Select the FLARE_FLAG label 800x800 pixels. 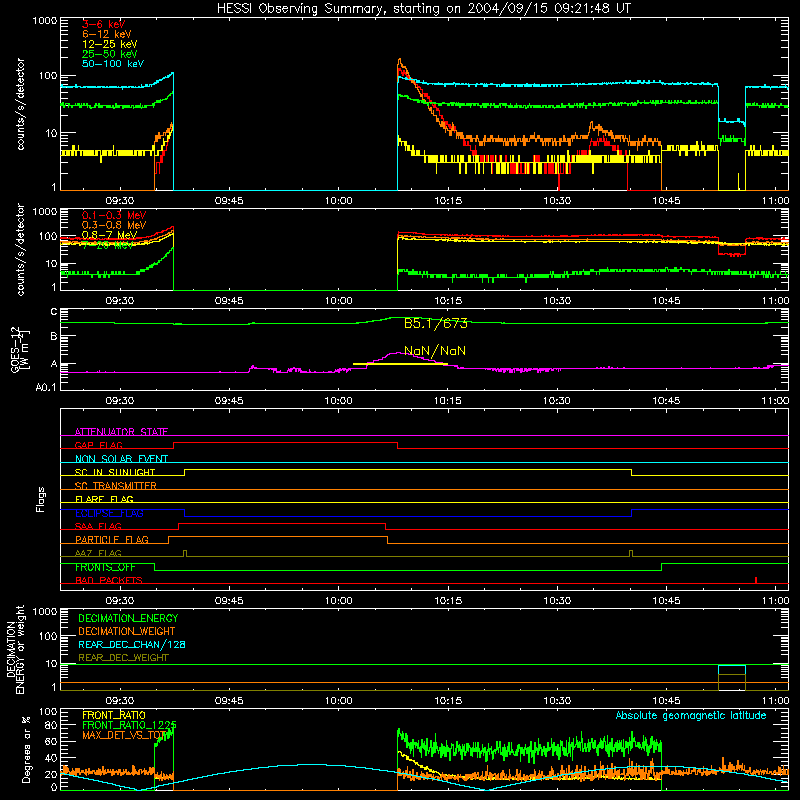tap(104, 499)
